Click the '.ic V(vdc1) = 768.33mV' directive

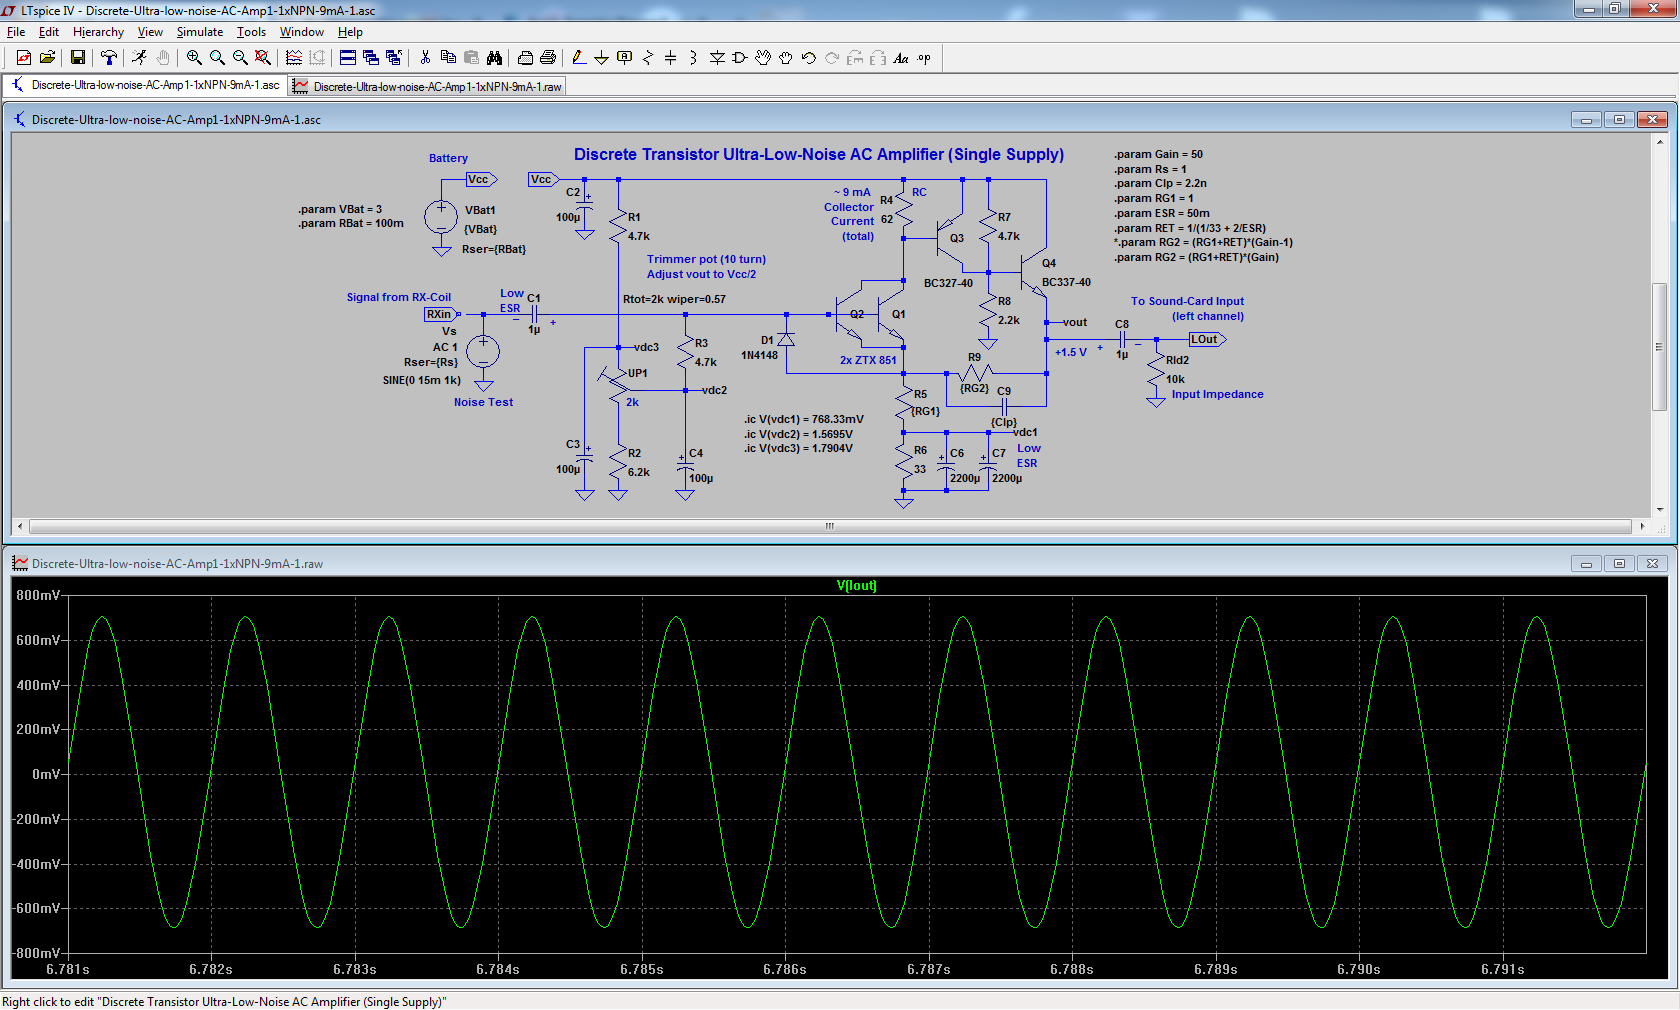coord(804,420)
